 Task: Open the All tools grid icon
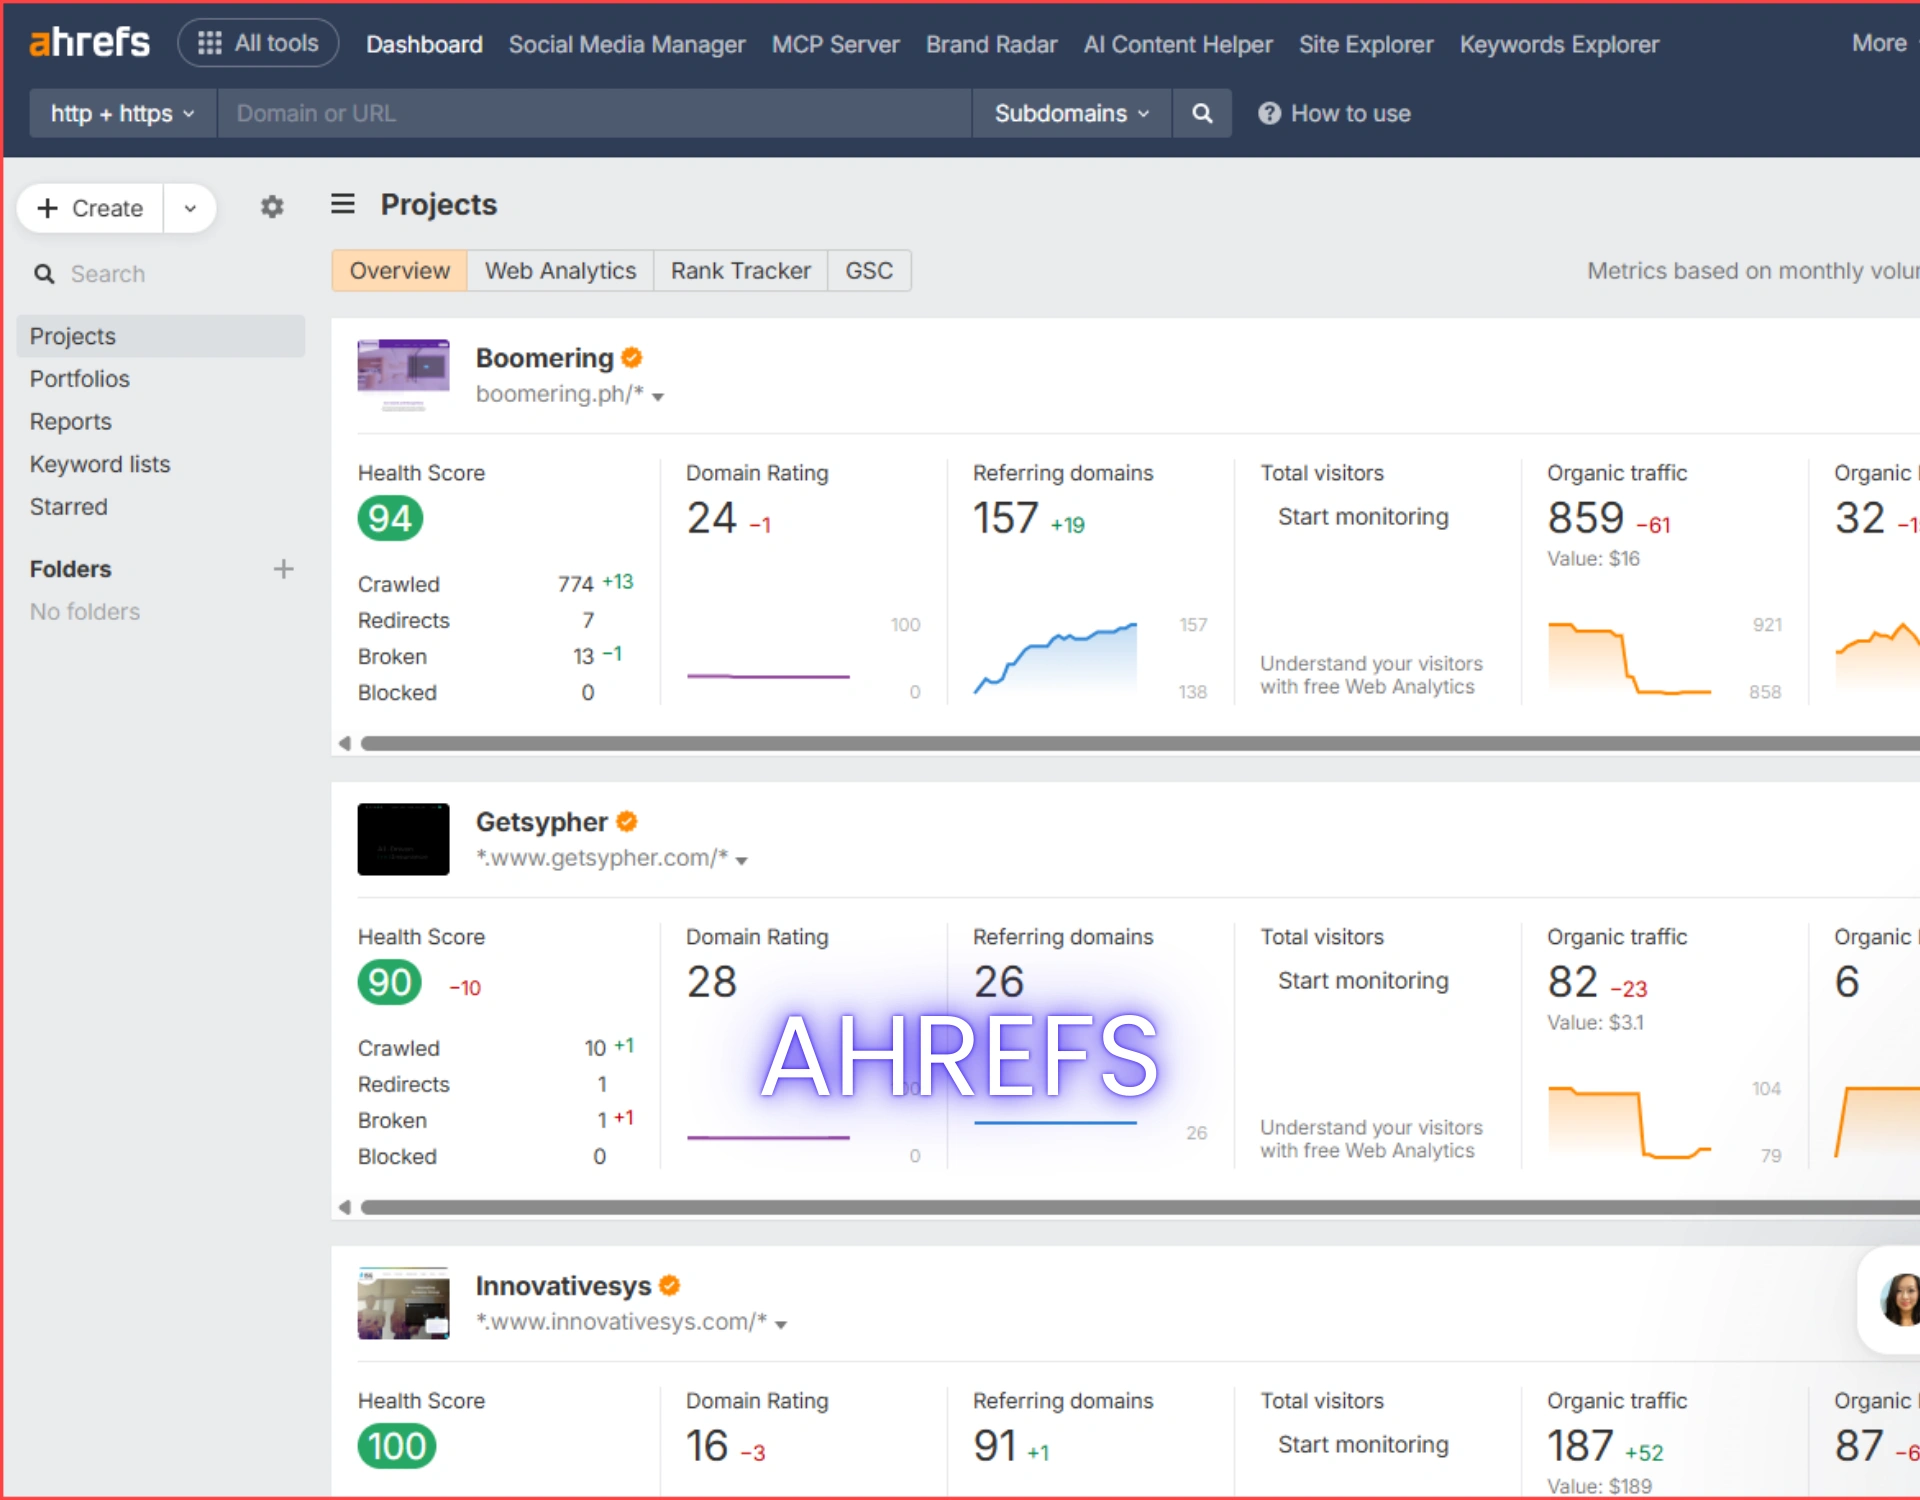pyautogui.click(x=210, y=42)
